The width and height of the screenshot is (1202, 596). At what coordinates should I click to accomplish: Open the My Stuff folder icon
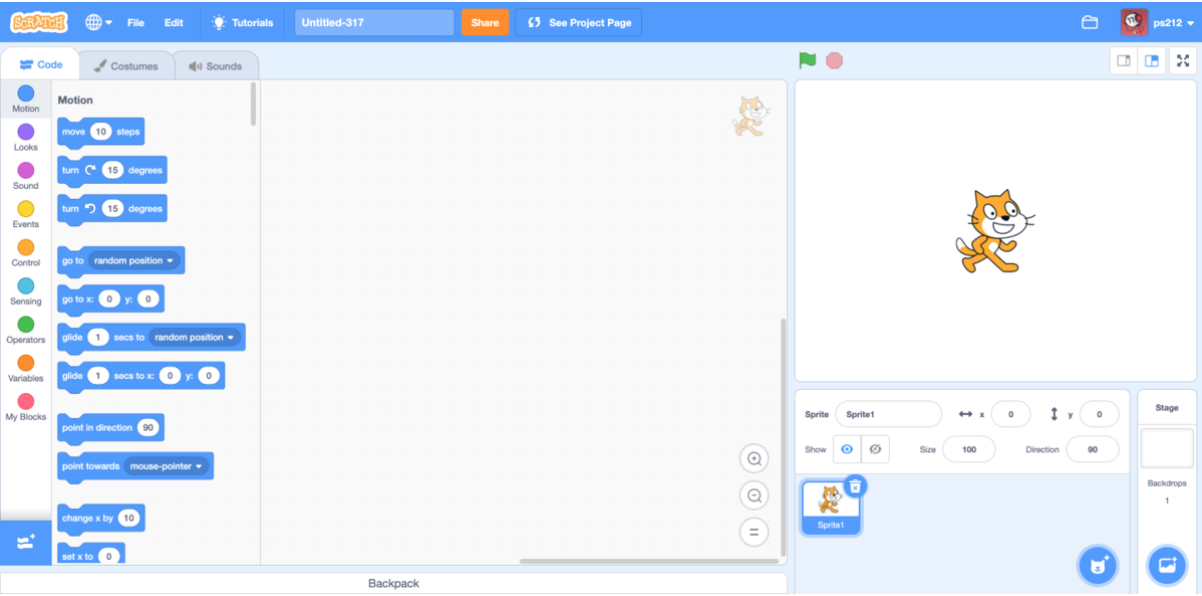coord(1090,22)
